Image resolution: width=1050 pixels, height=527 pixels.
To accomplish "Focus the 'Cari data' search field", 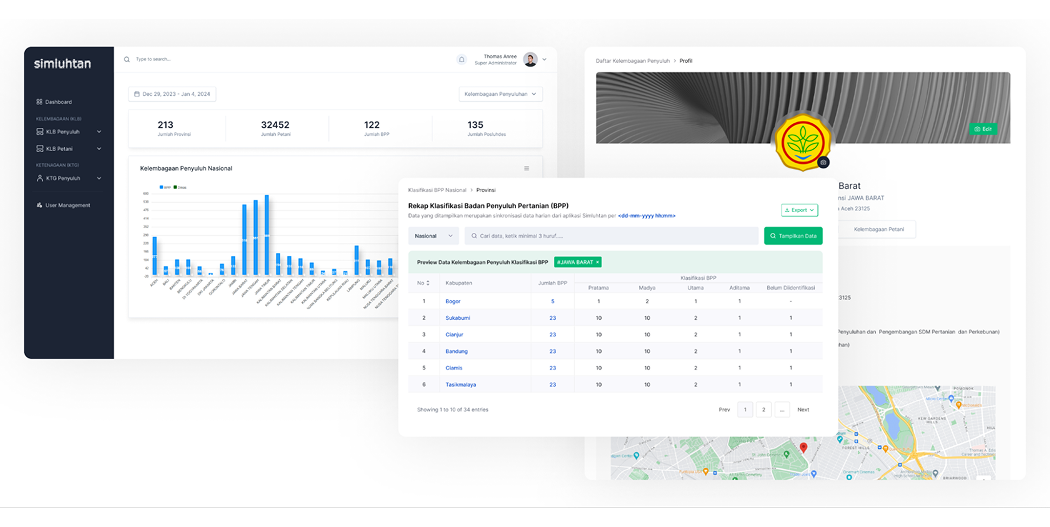I will pos(611,236).
